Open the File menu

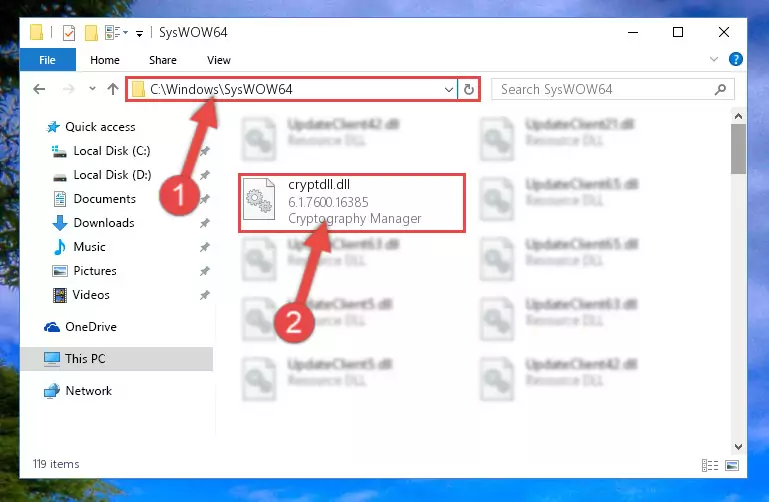click(48, 60)
